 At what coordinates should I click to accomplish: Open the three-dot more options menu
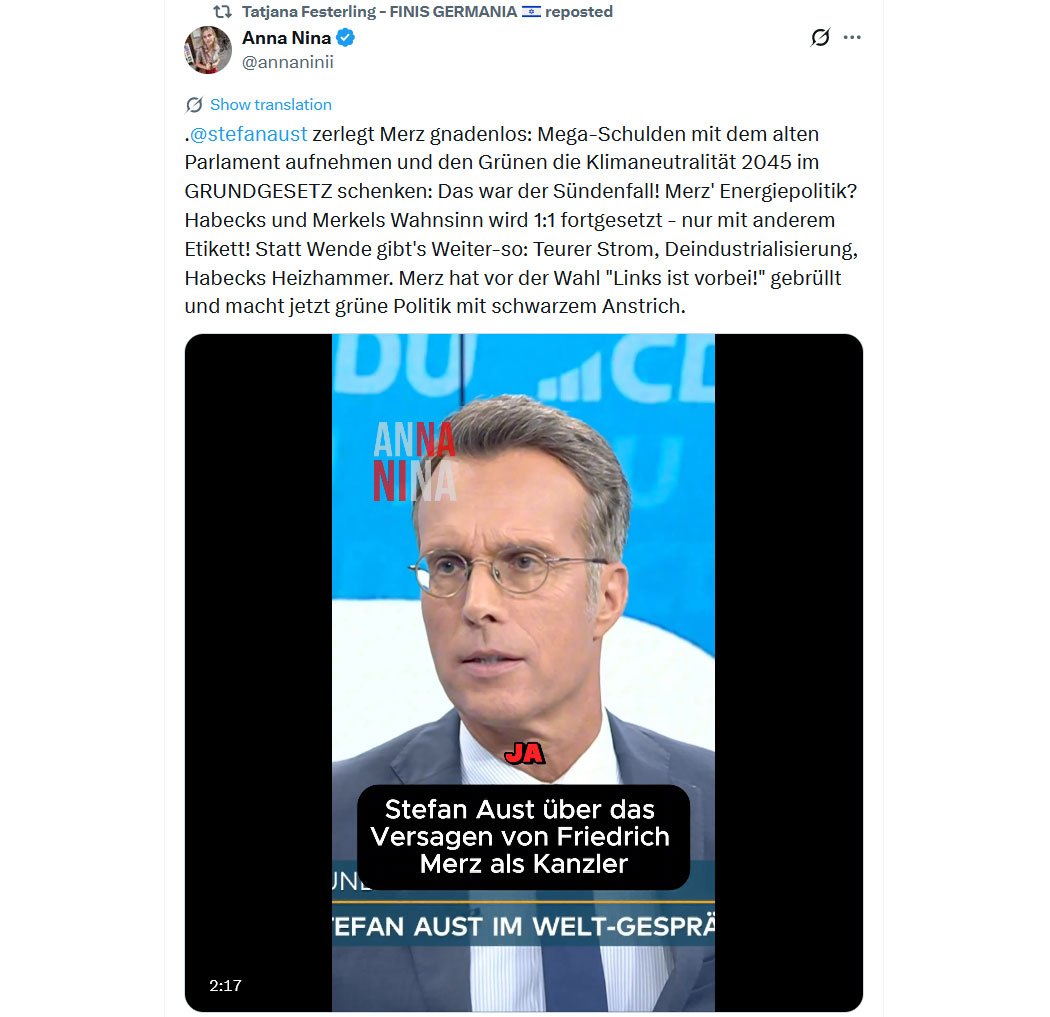(x=852, y=37)
